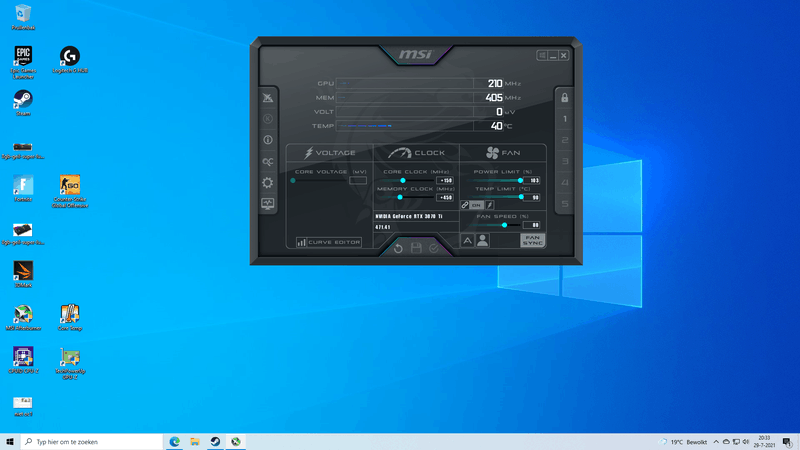The height and width of the screenshot is (450, 800).
Task: Select profile slot 1
Action: tap(564, 120)
